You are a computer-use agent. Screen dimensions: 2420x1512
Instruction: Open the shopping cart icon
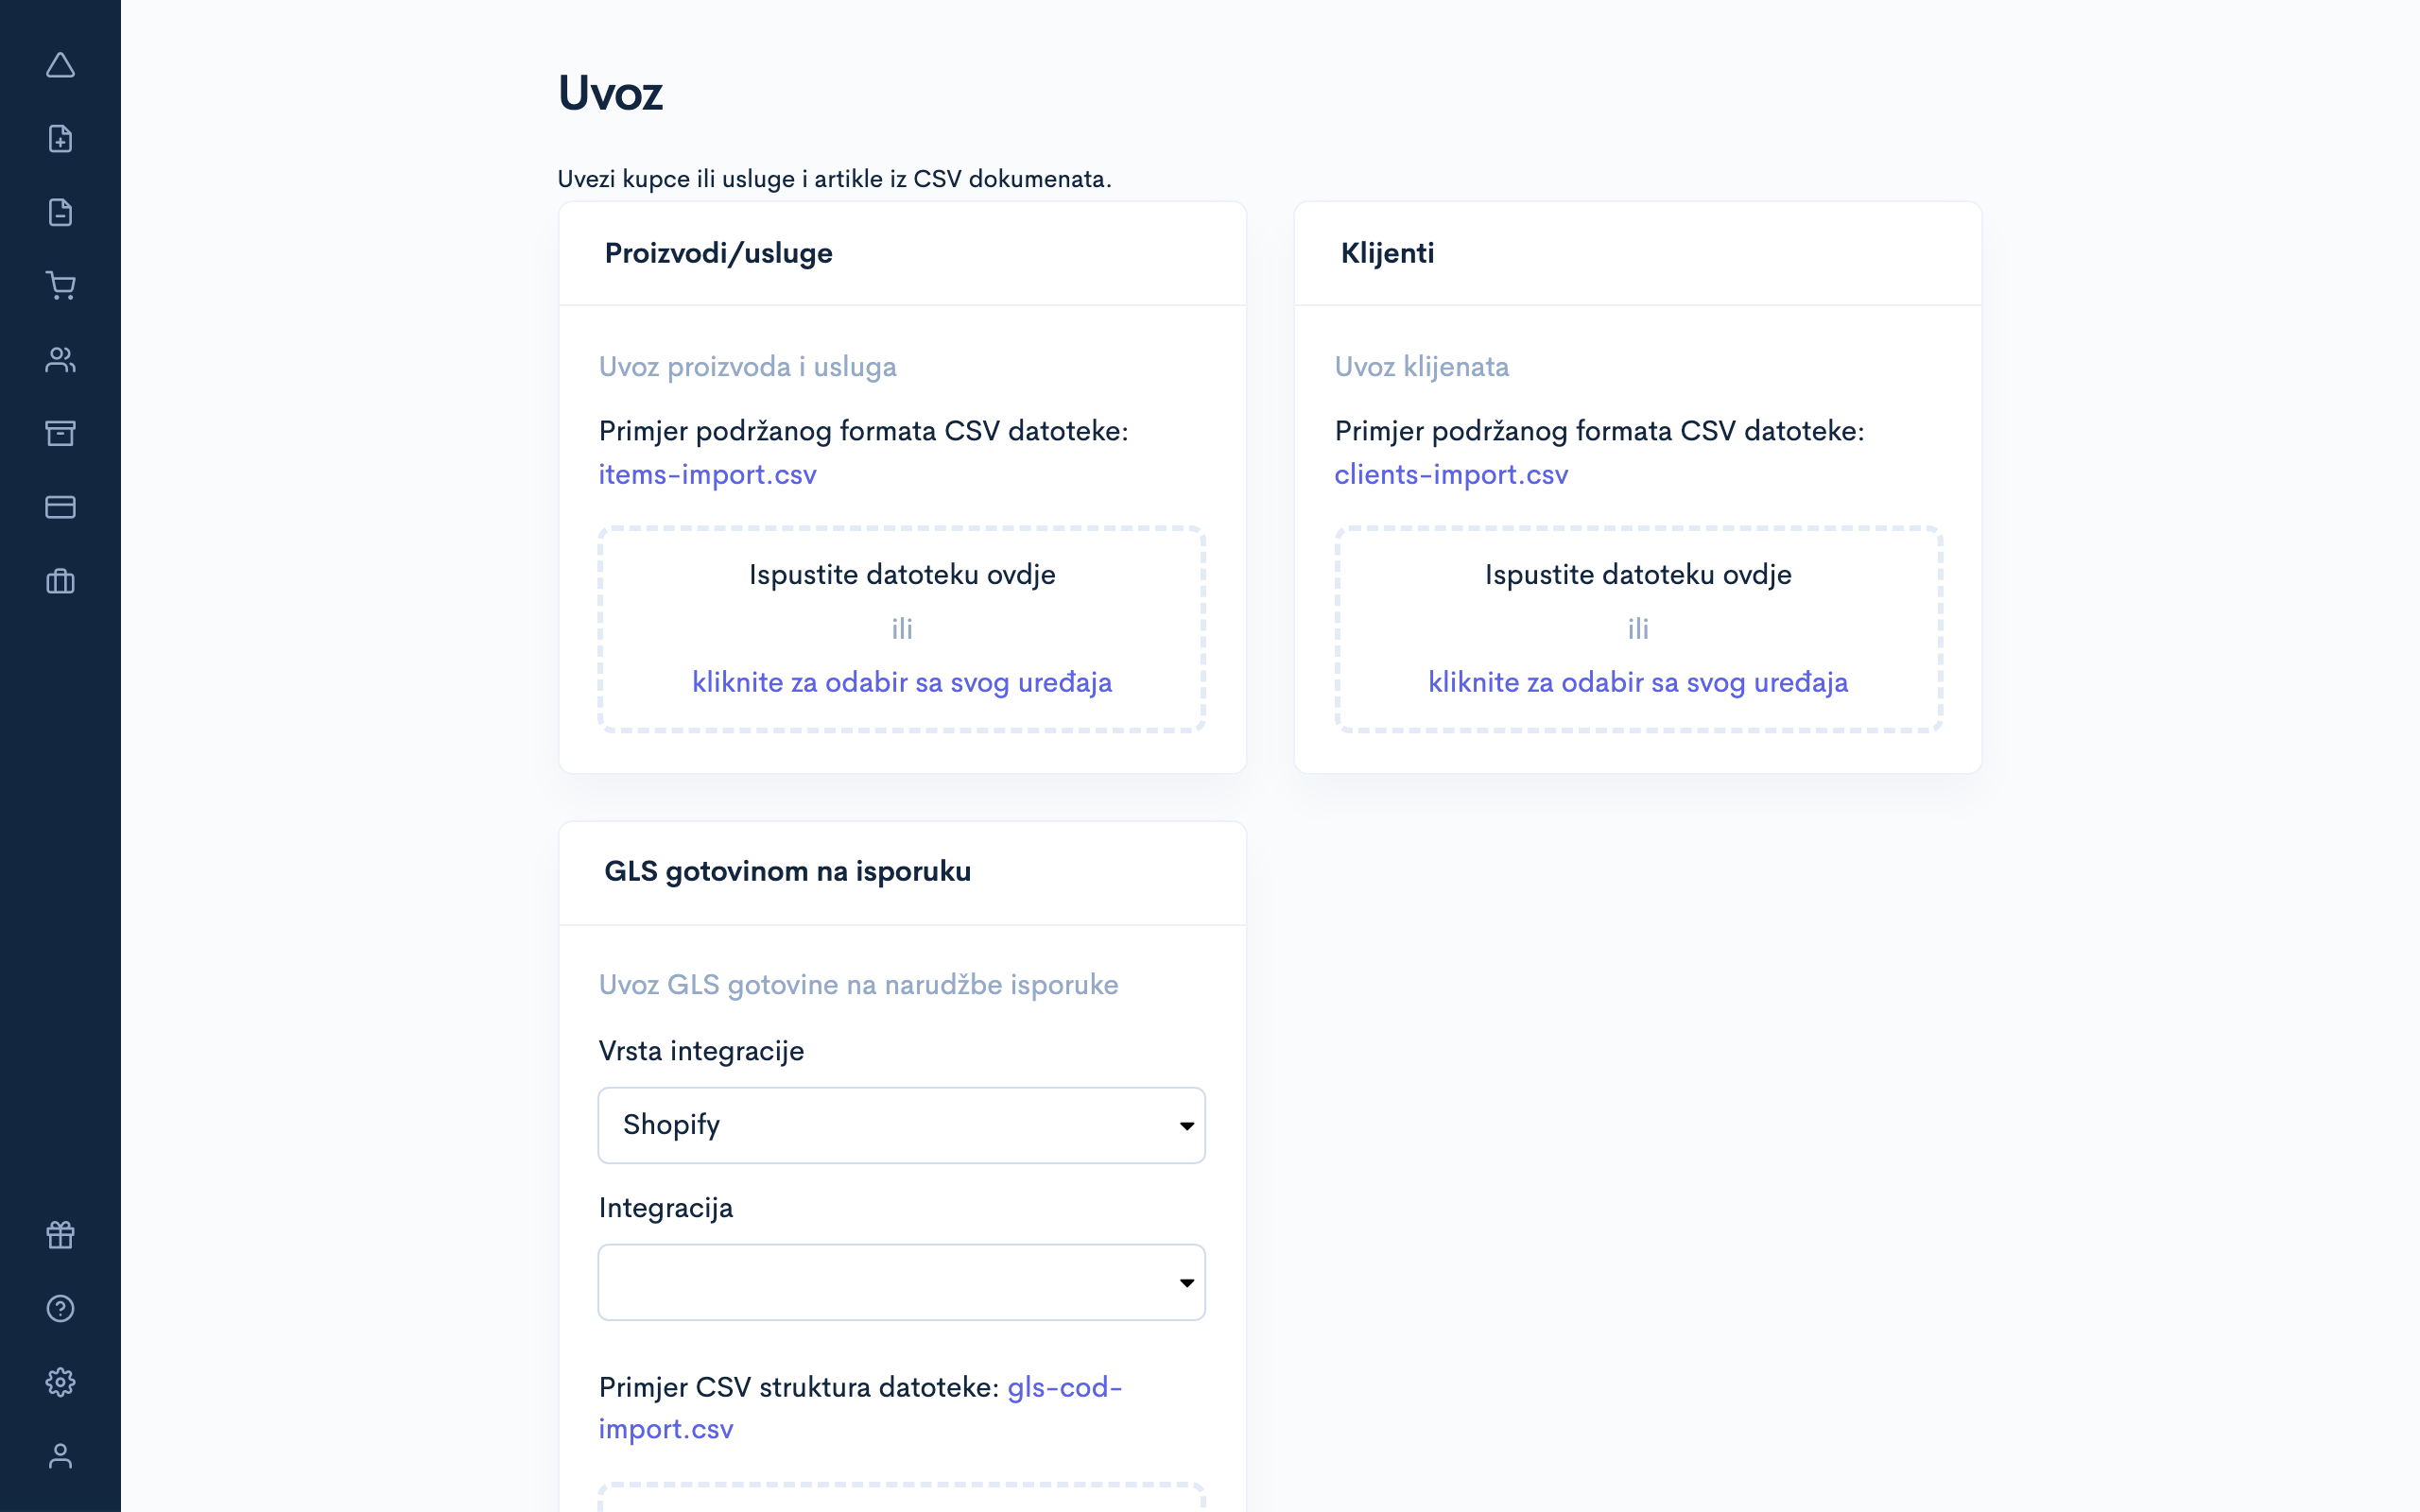point(60,286)
